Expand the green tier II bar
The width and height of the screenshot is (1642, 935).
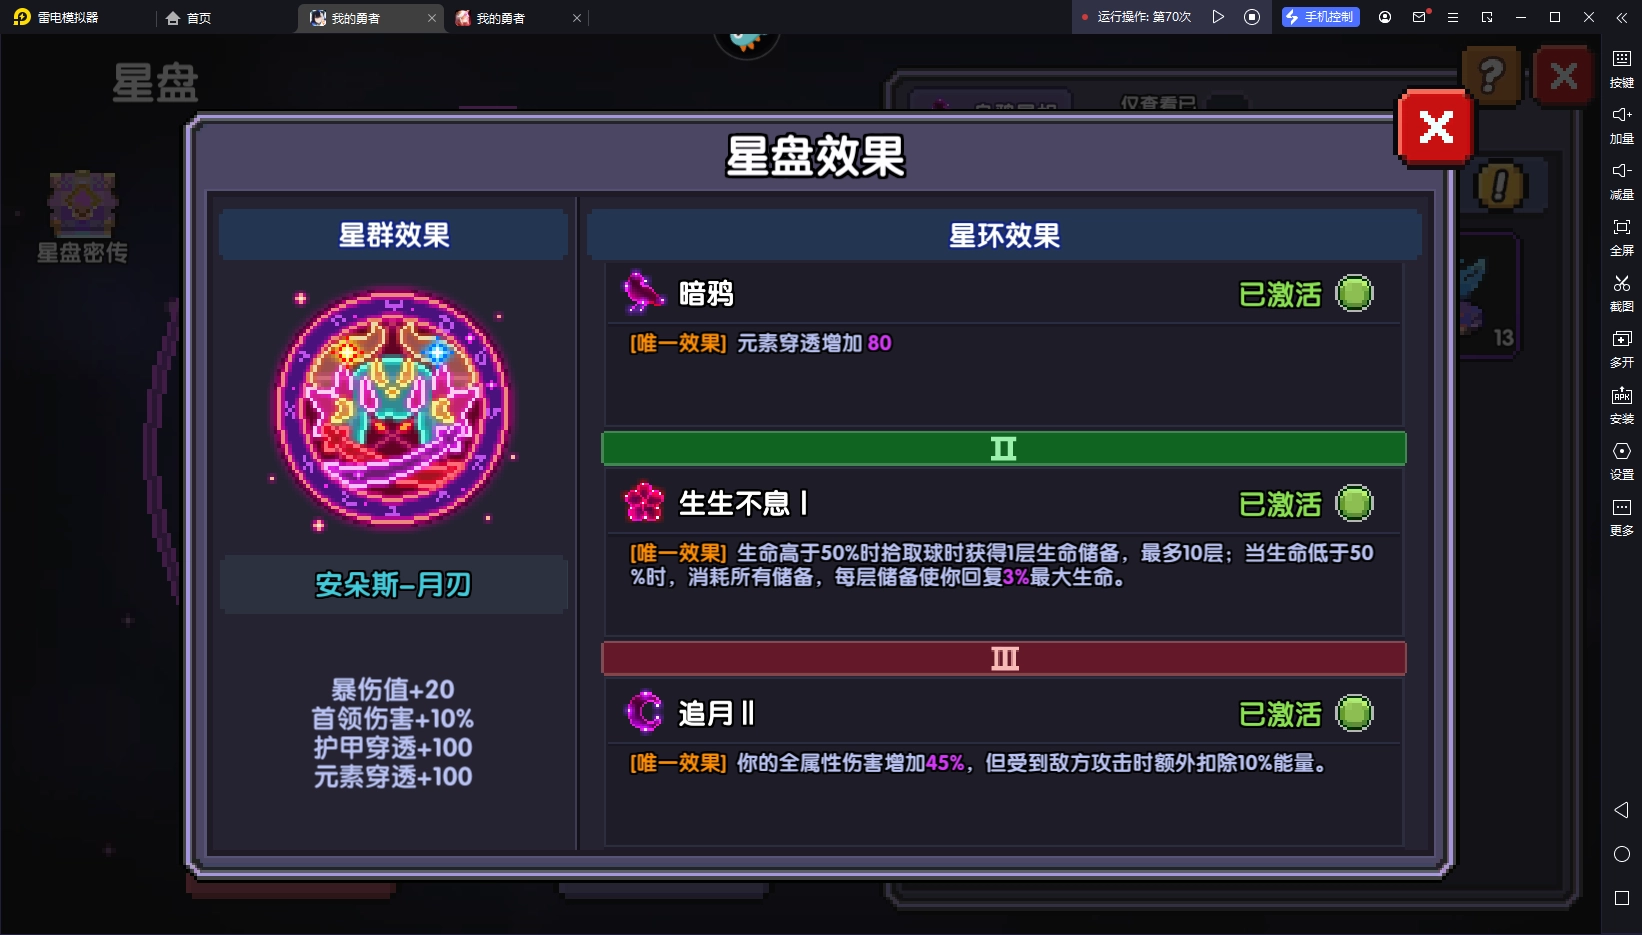click(x=1003, y=448)
